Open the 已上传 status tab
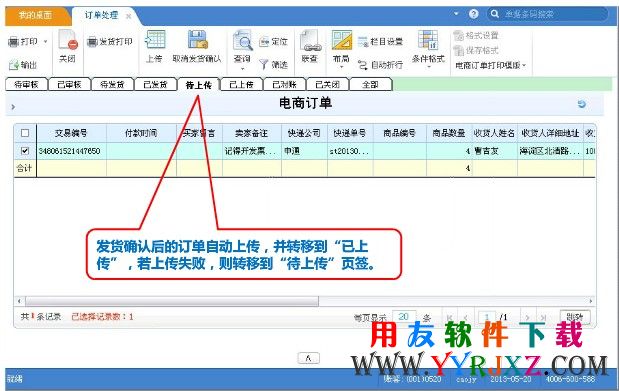The height and width of the screenshot is (391, 619). [x=242, y=84]
